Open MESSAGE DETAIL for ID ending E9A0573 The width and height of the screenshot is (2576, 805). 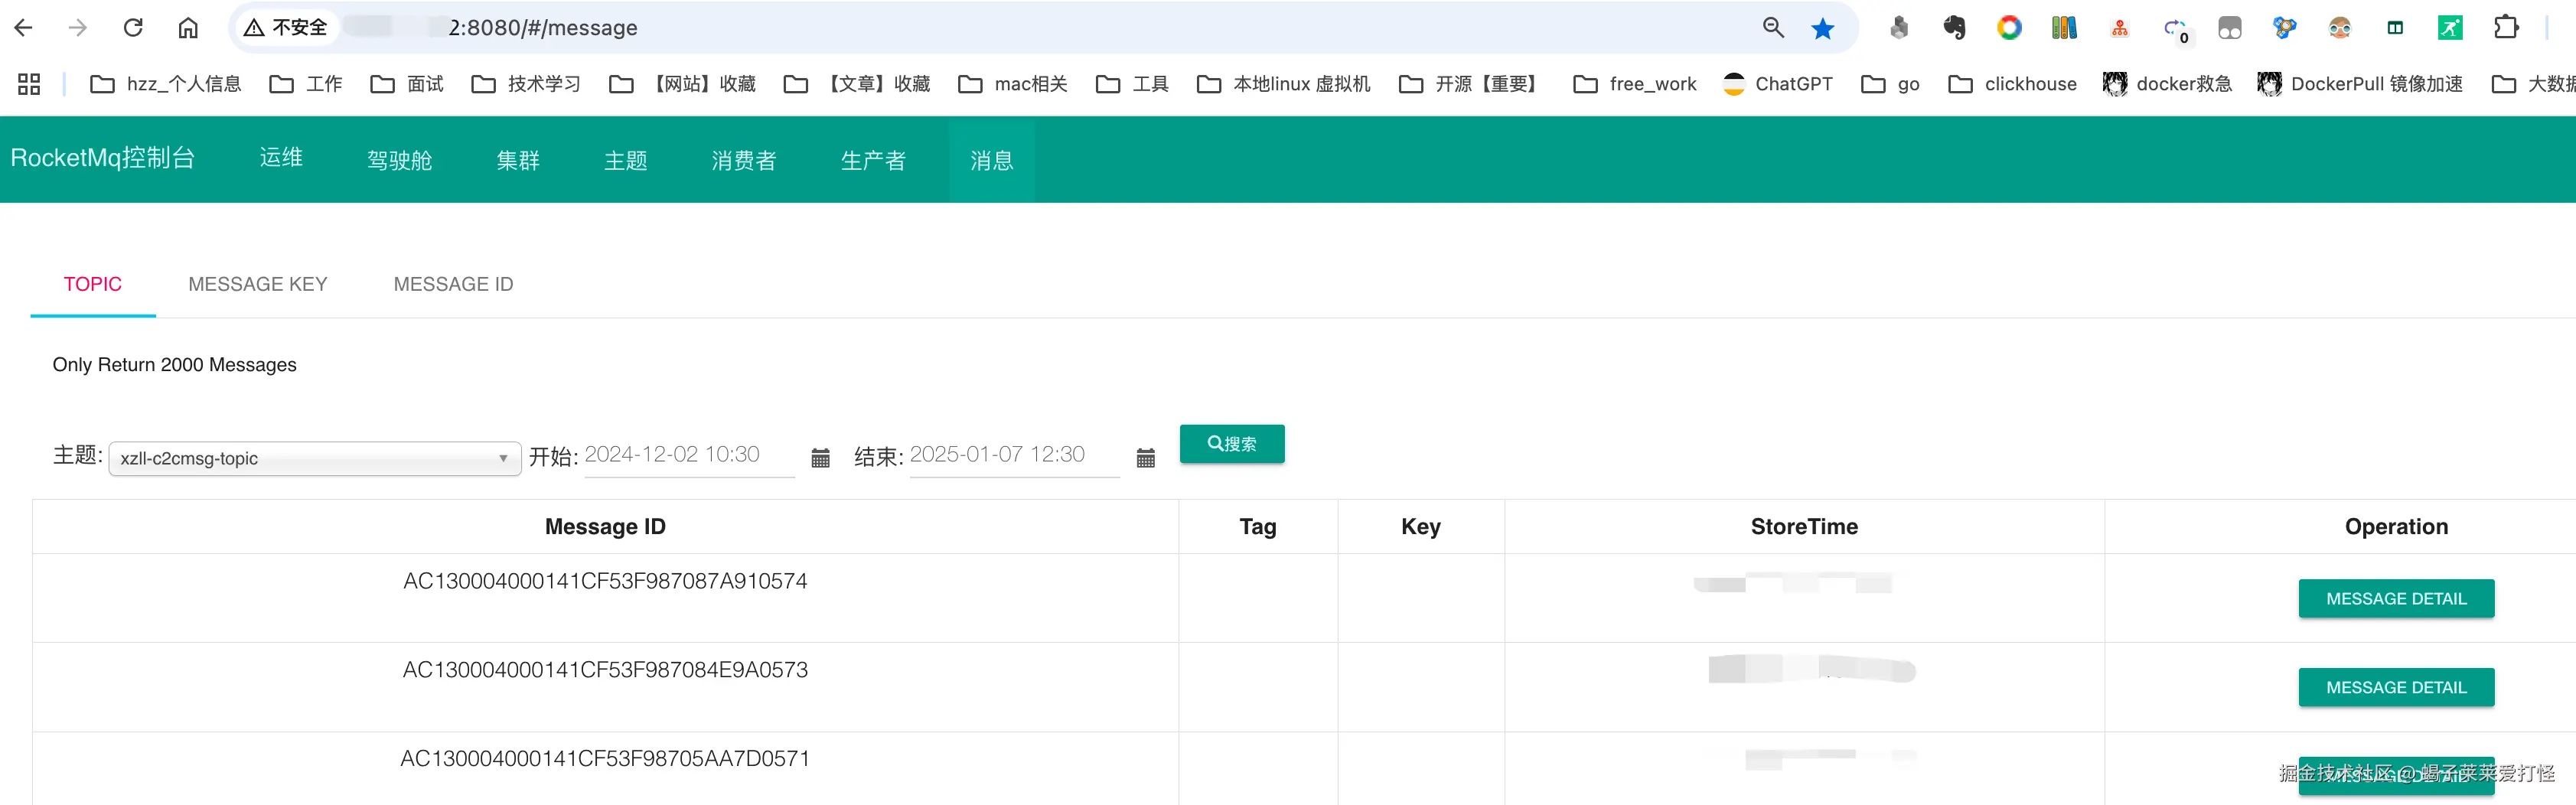tap(2396, 687)
